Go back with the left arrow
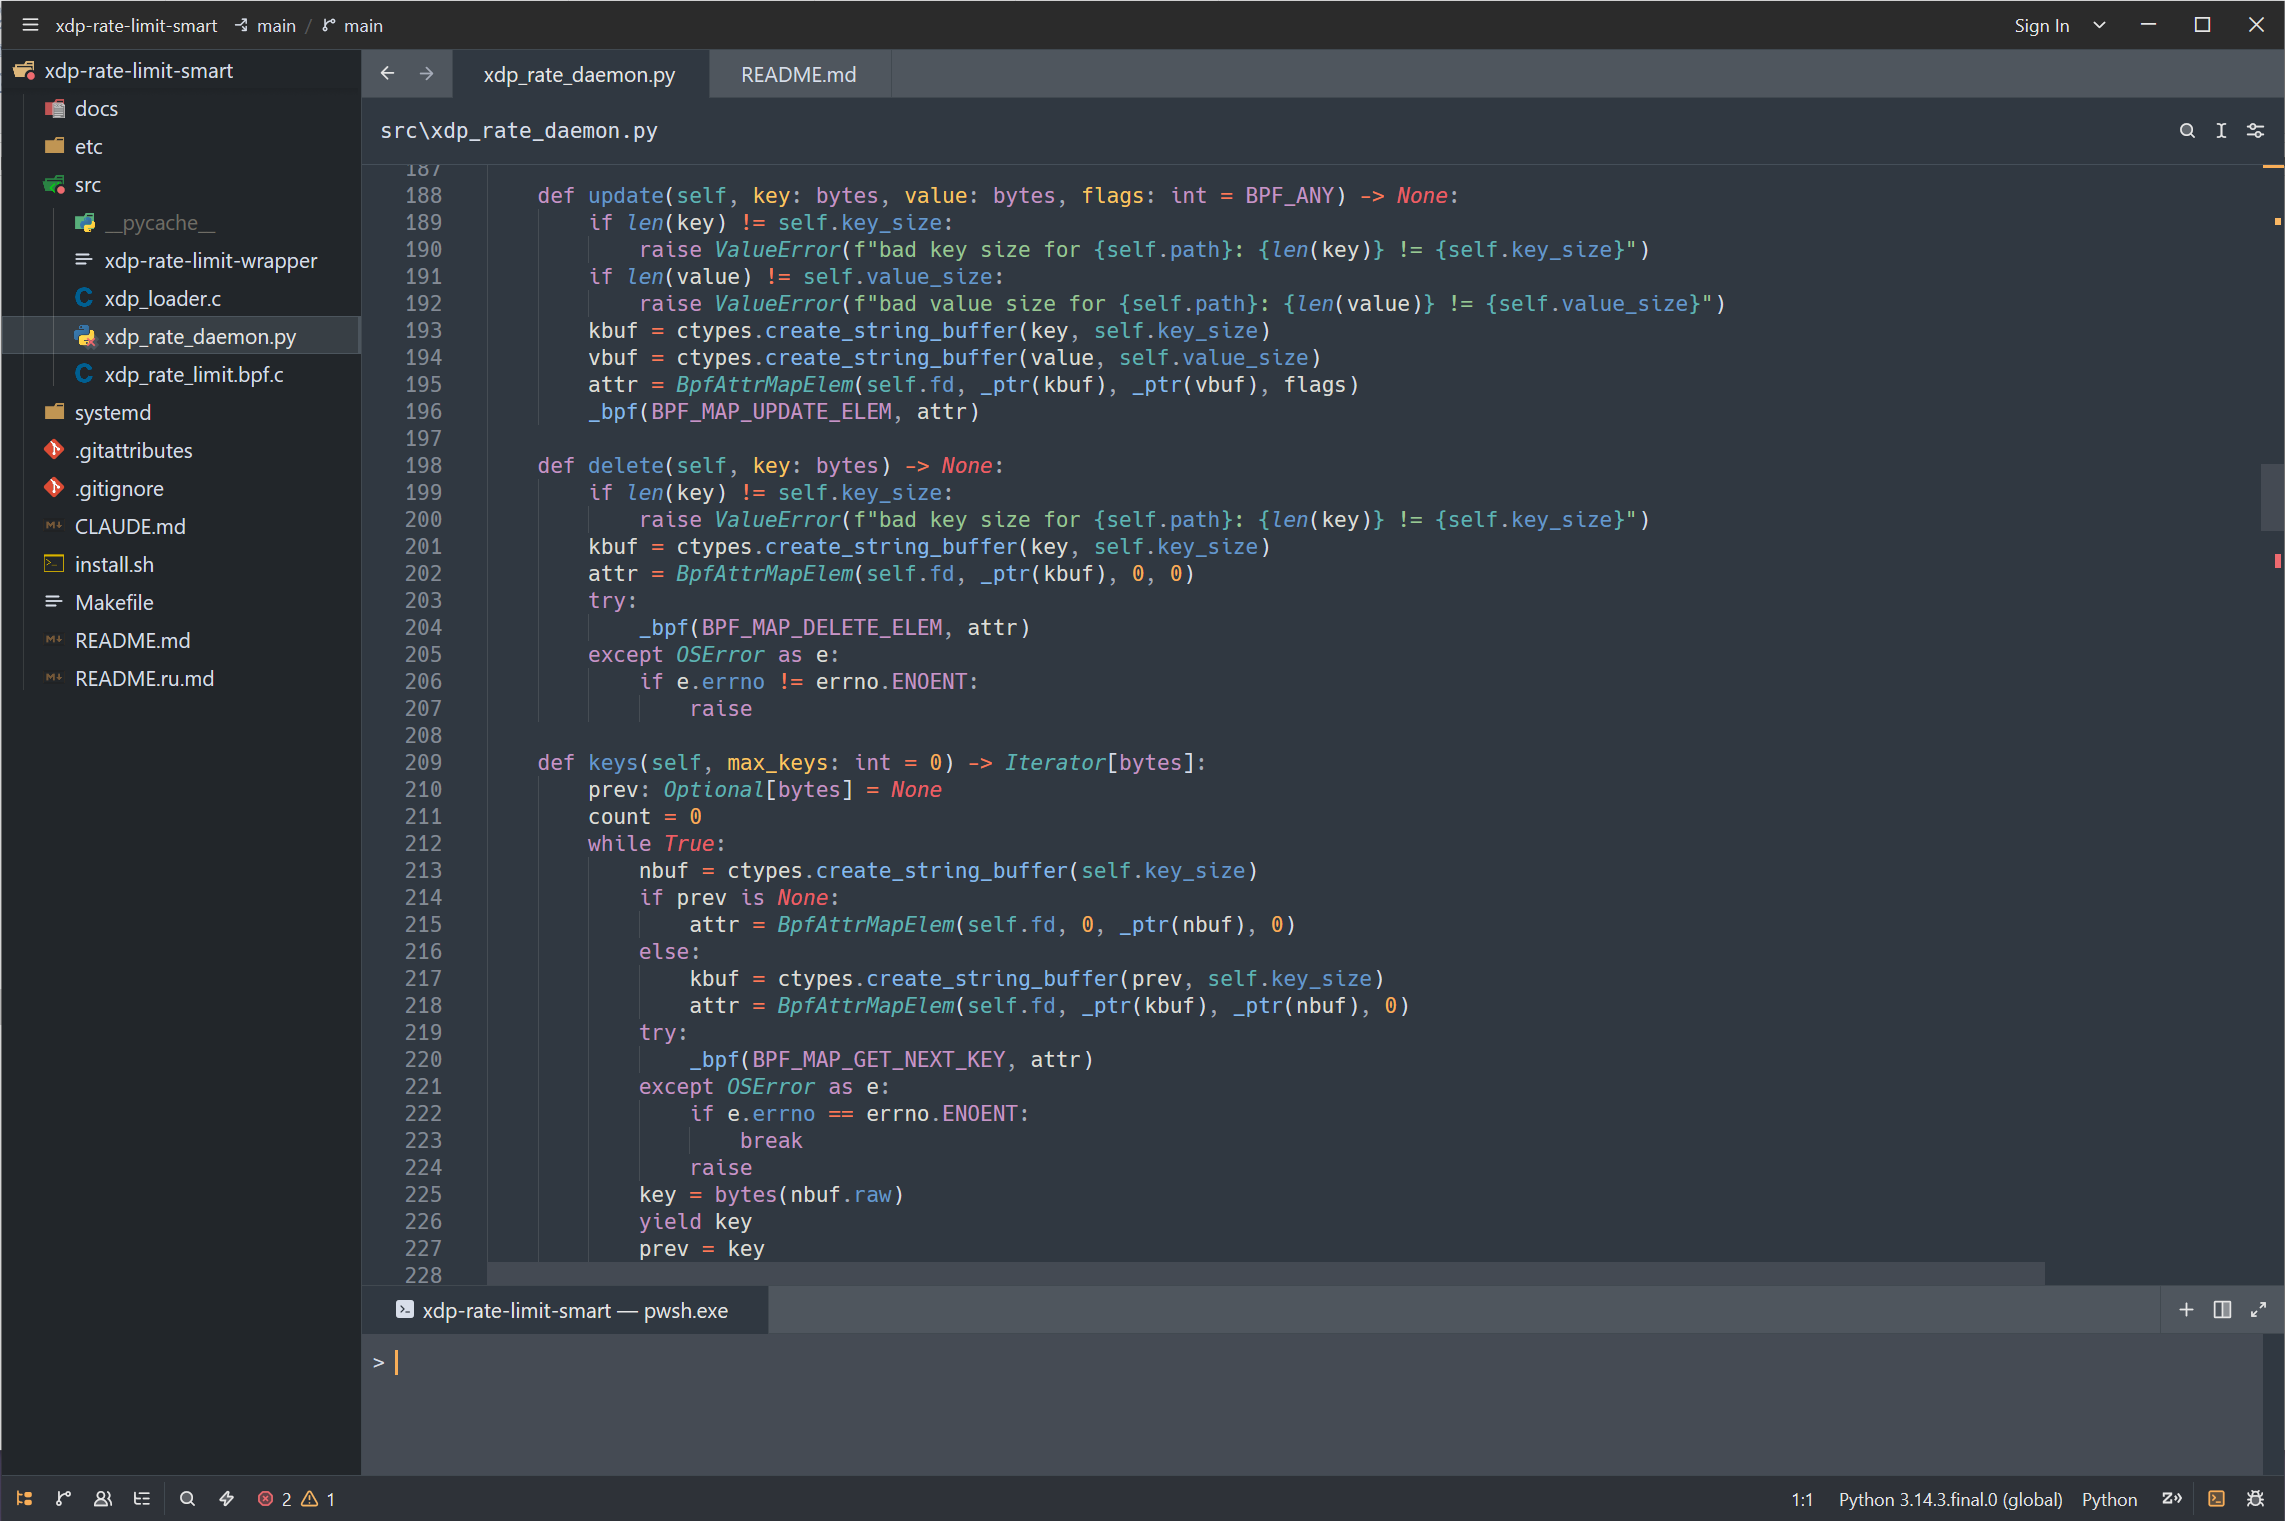Viewport: 2285px width, 1521px height. (x=388, y=73)
